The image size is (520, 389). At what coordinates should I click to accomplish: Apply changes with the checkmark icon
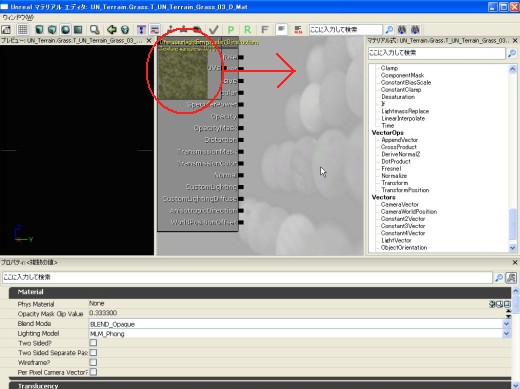coord(214,30)
